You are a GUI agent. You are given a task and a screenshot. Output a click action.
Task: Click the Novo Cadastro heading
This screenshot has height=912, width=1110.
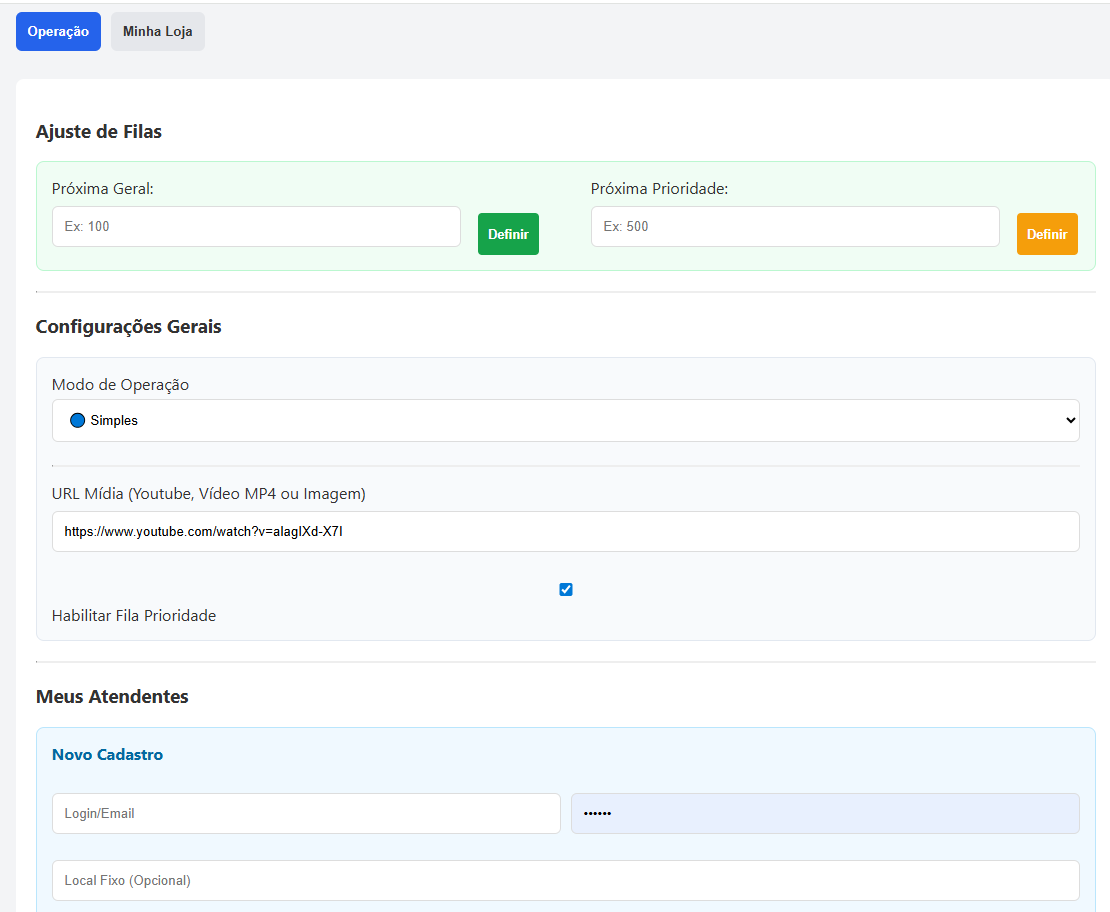pyautogui.click(x=107, y=755)
